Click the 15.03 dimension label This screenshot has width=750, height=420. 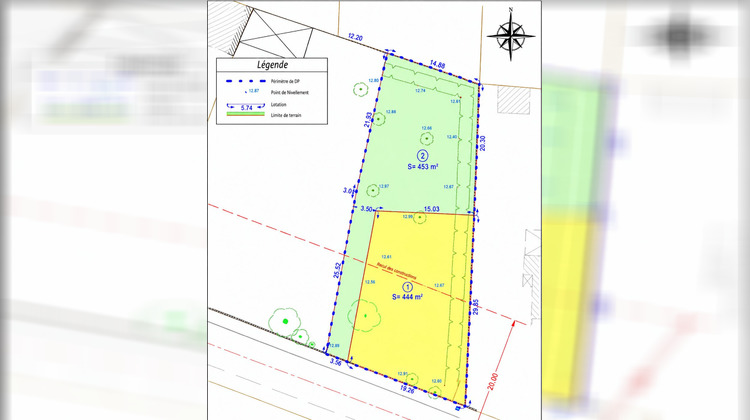[x=431, y=209]
